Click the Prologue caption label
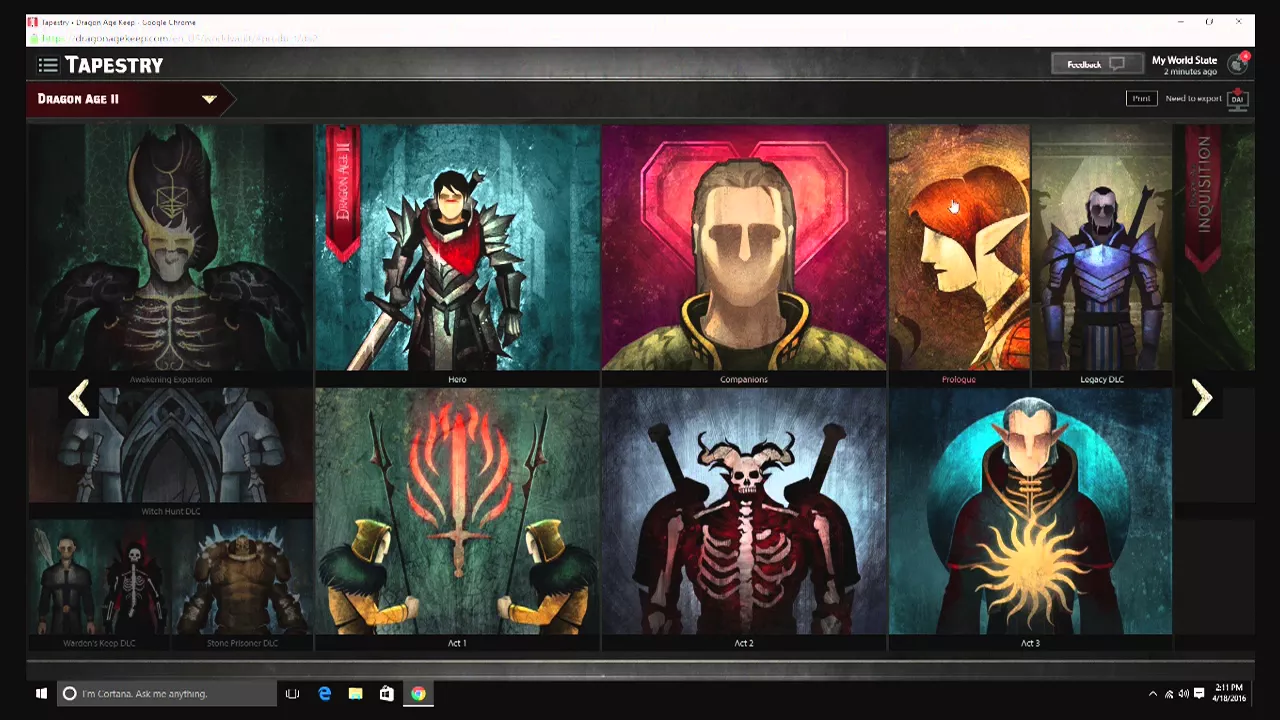 click(958, 380)
